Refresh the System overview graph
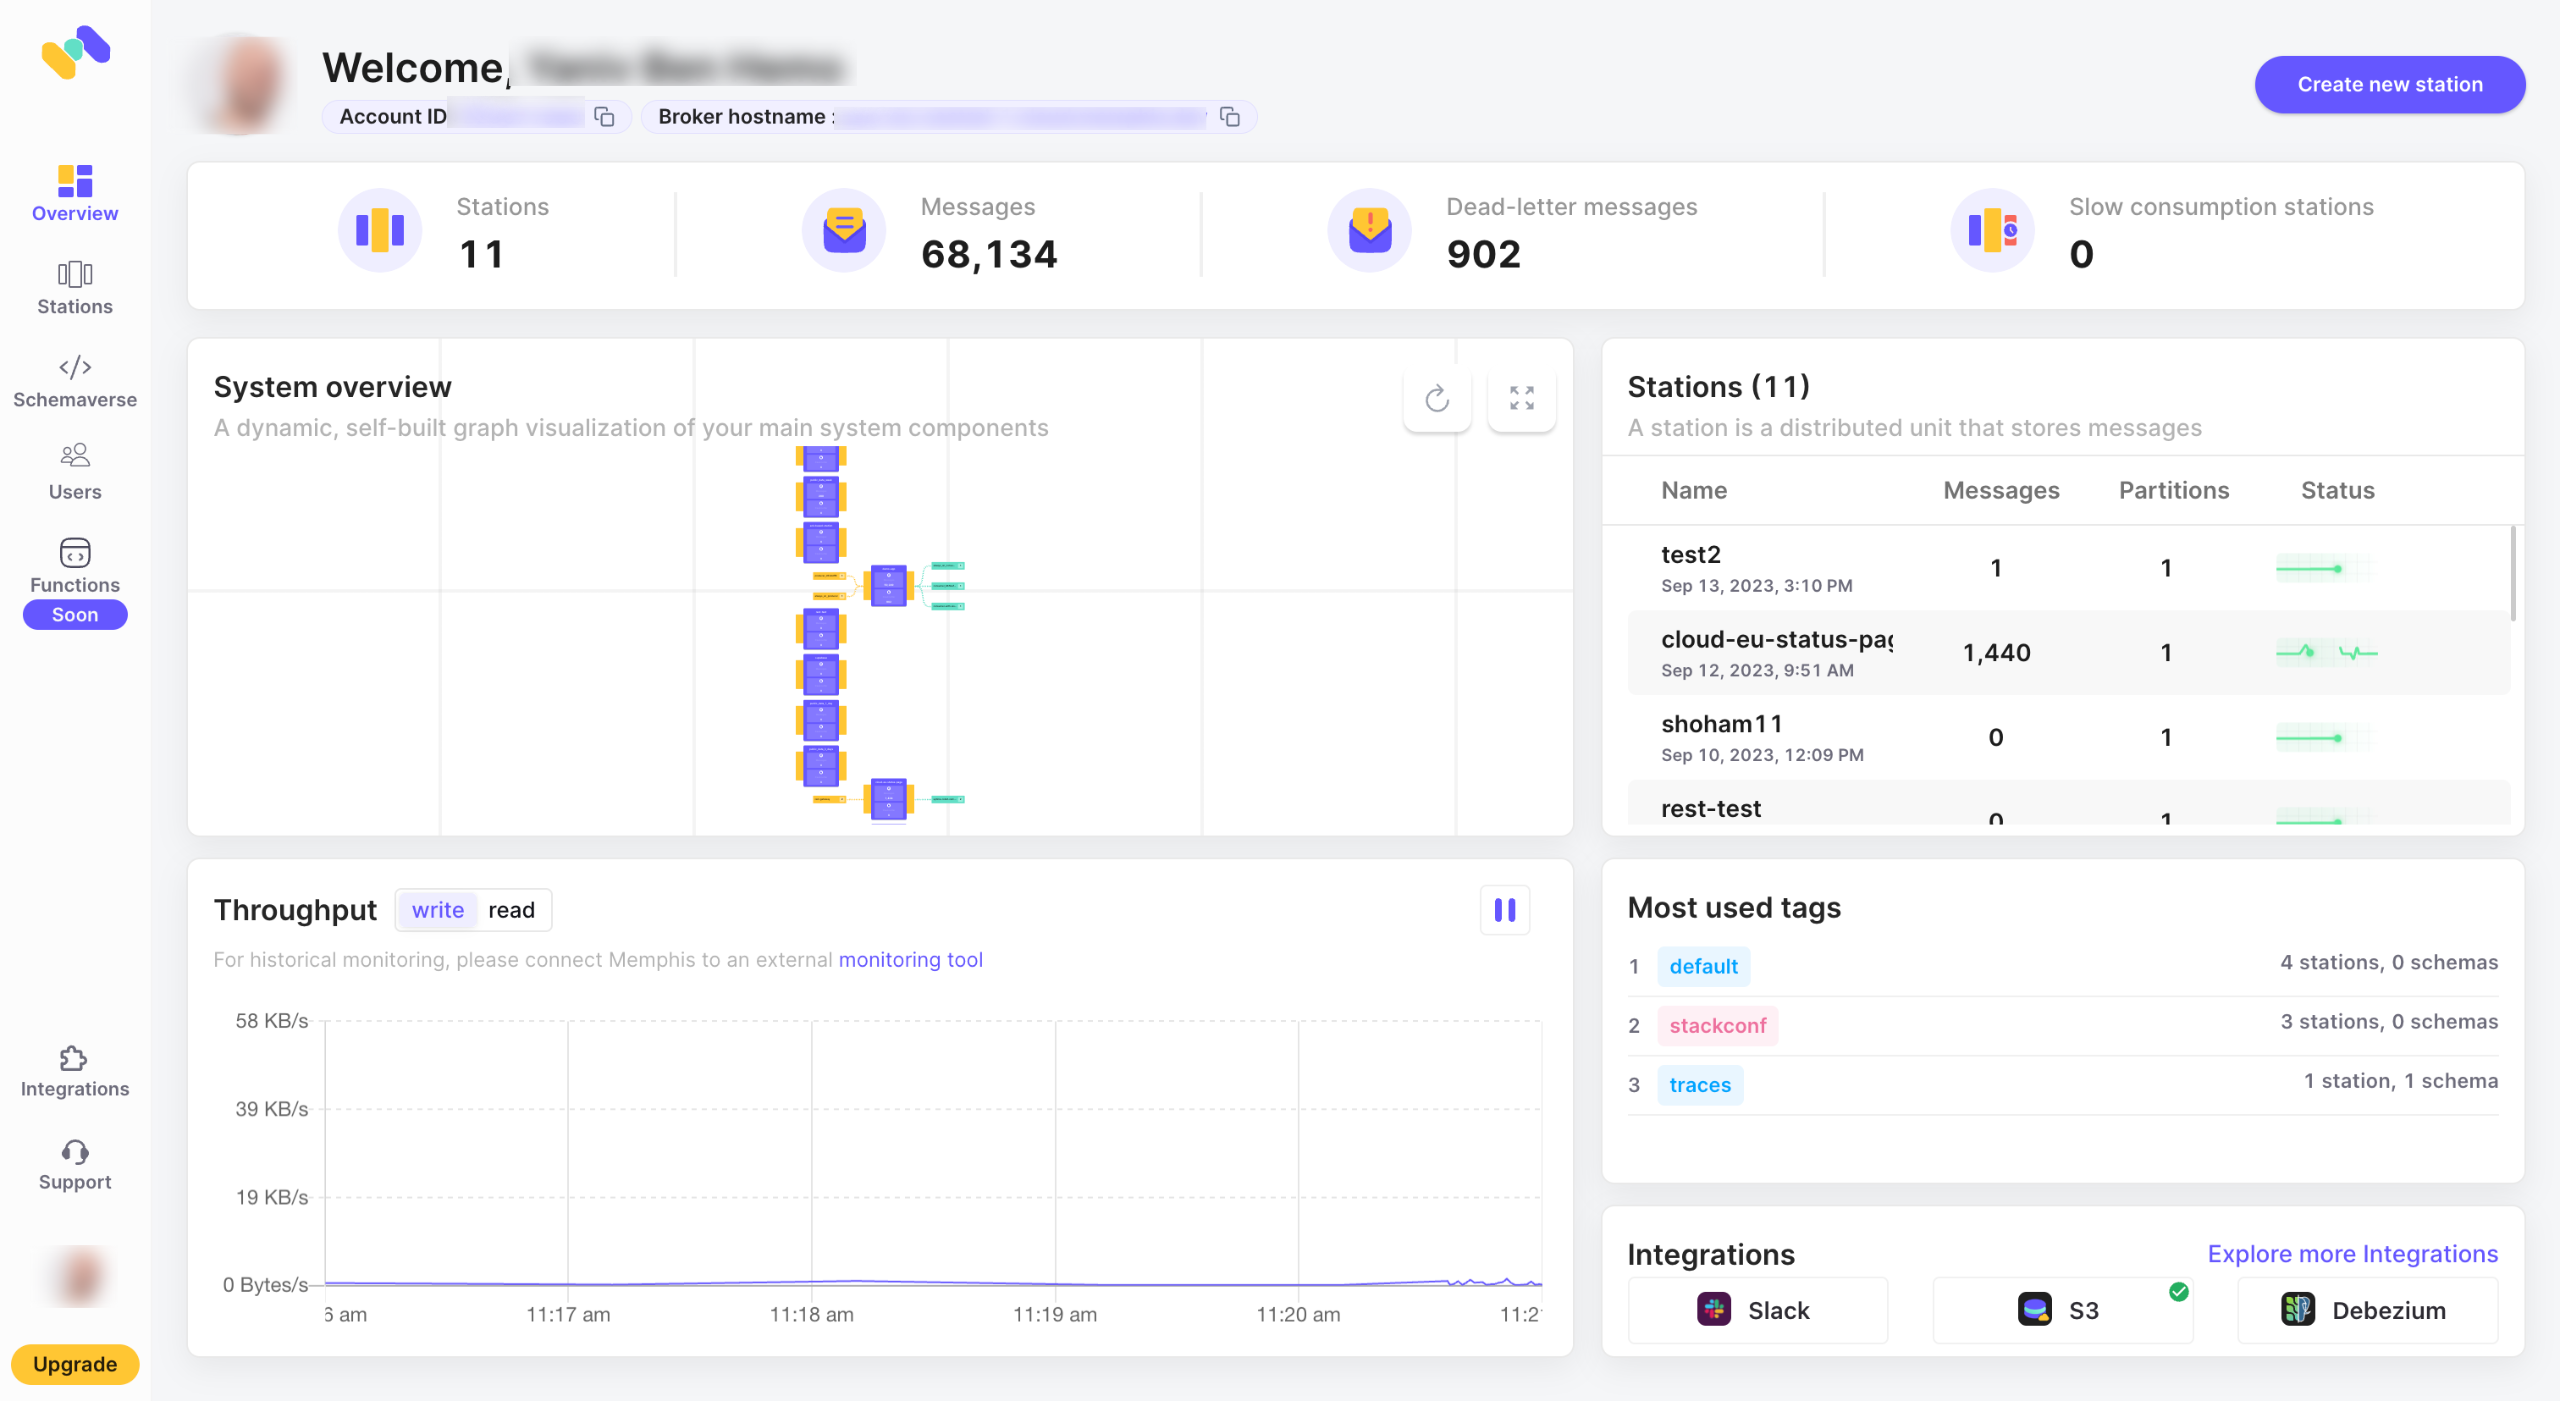The width and height of the screenshot is (2560, 1401). pyautogui.click(x=1437, y=398)
